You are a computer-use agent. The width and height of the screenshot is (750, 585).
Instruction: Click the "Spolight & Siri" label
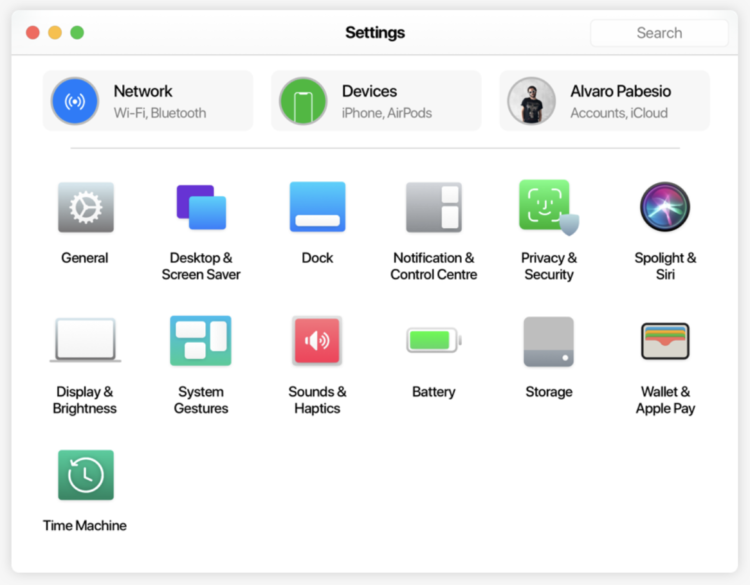click(x=665, y=266)
